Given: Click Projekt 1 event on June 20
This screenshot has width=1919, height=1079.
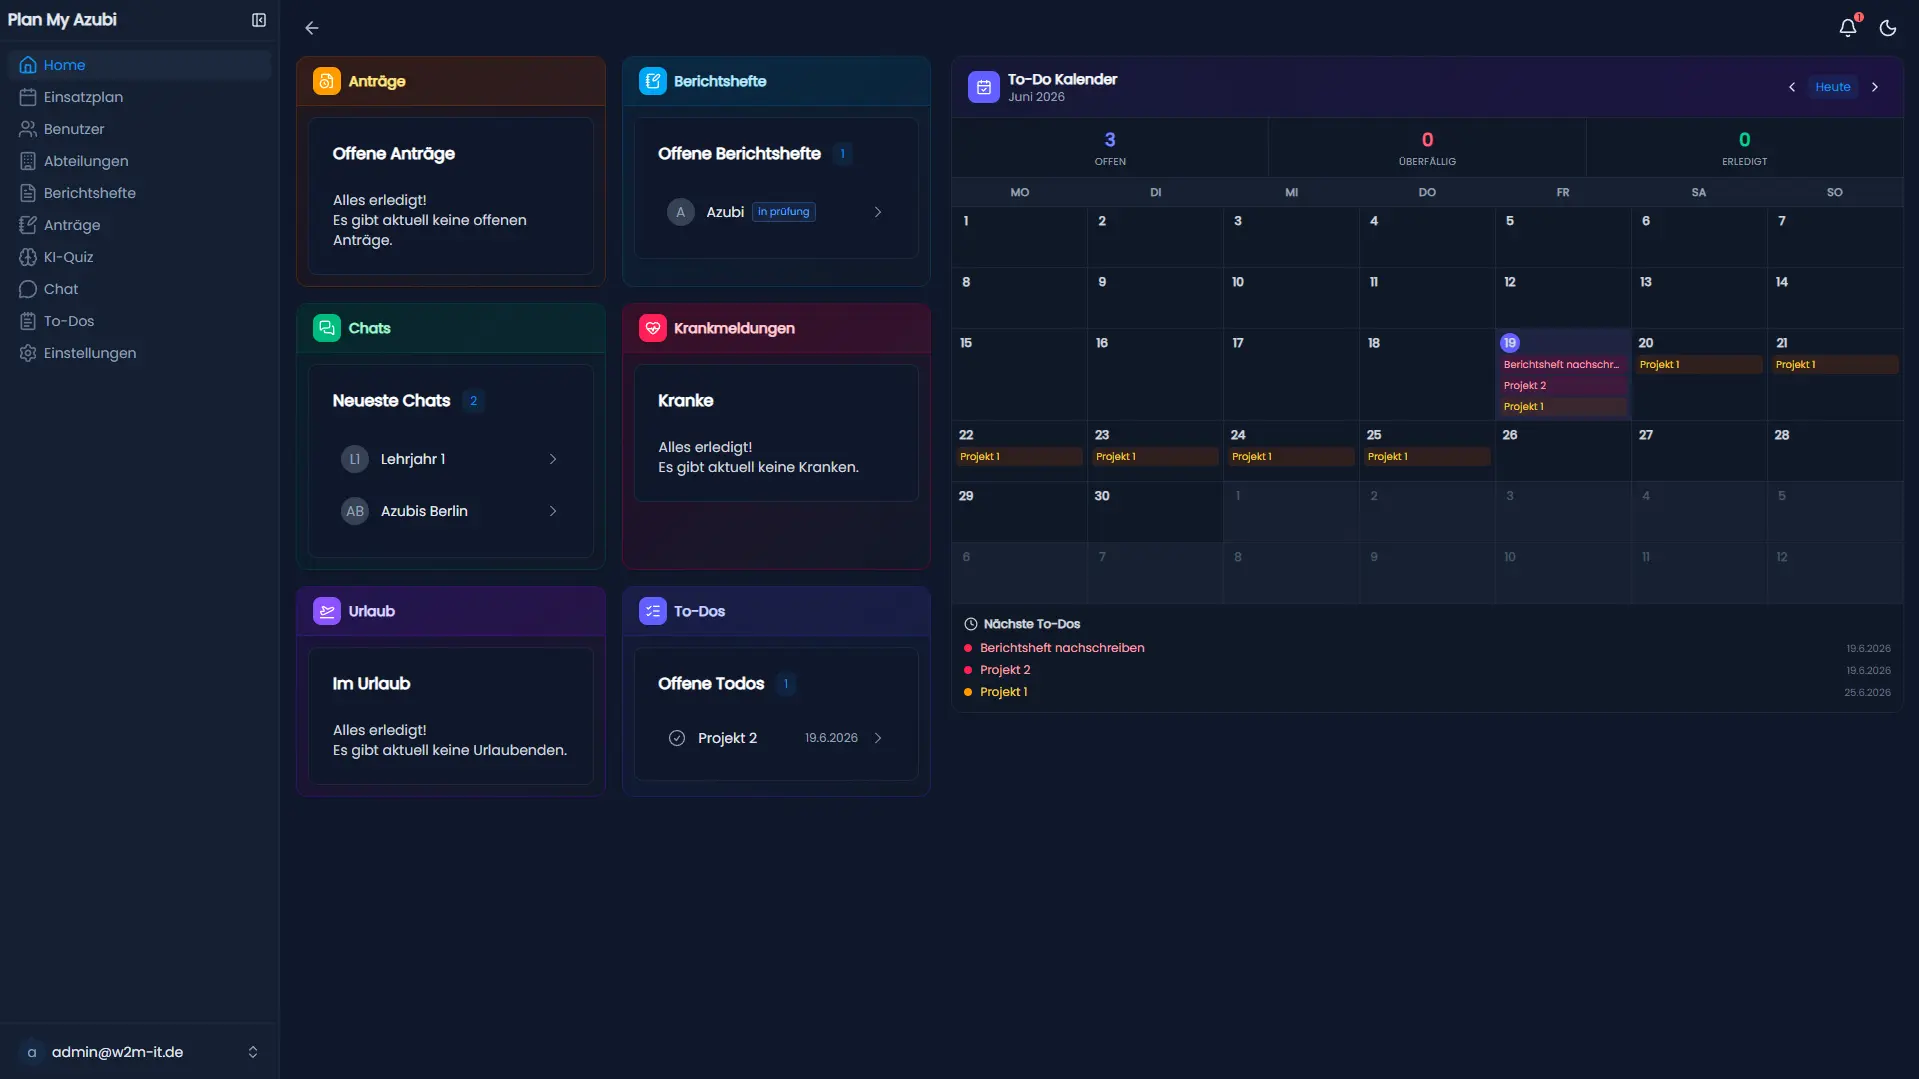Looking at the screenshot, I should pyautogui.click(x=1698, y=365).
